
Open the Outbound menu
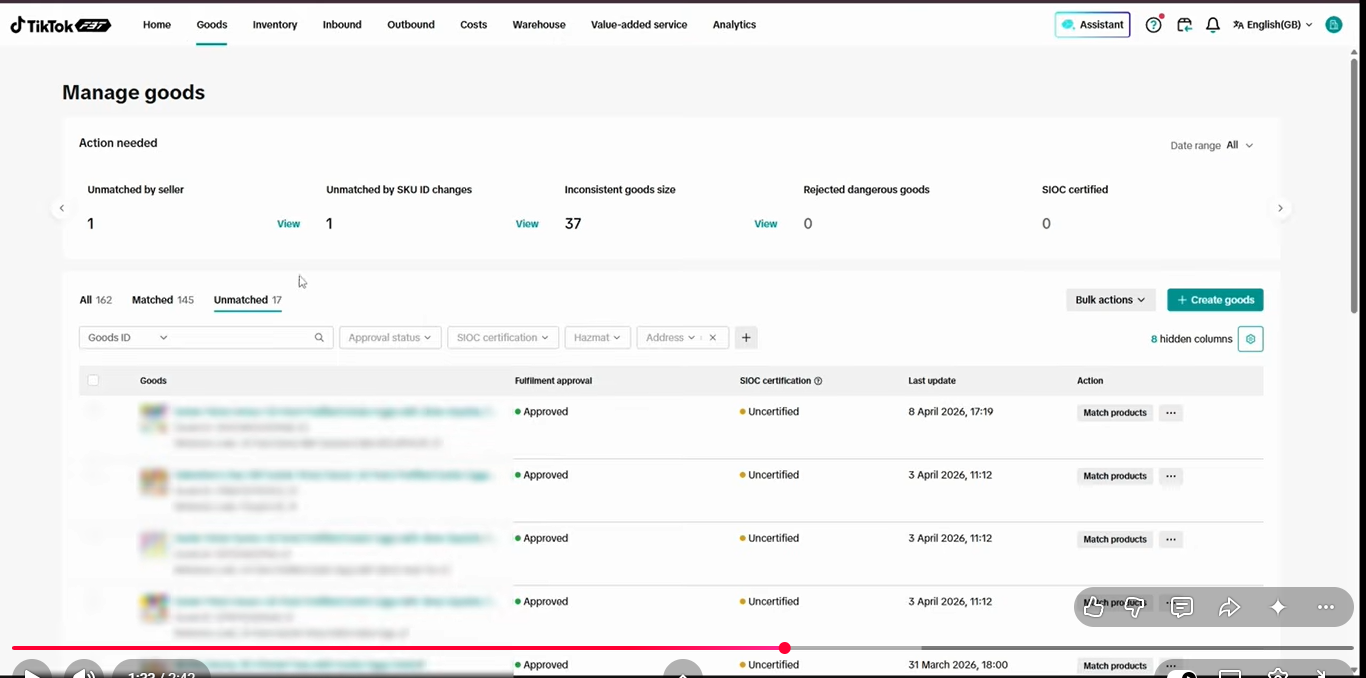[411, 25]
